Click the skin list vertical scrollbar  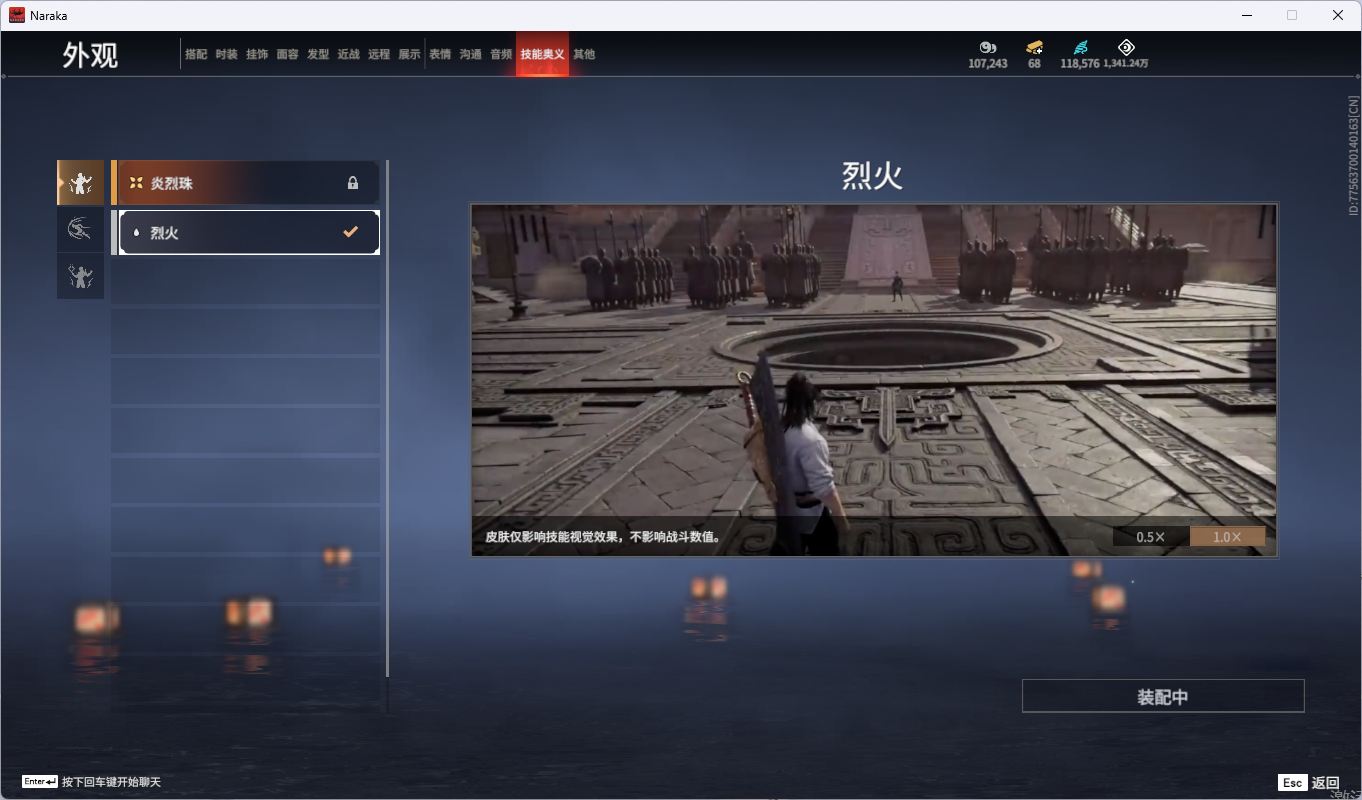[387, 420]
